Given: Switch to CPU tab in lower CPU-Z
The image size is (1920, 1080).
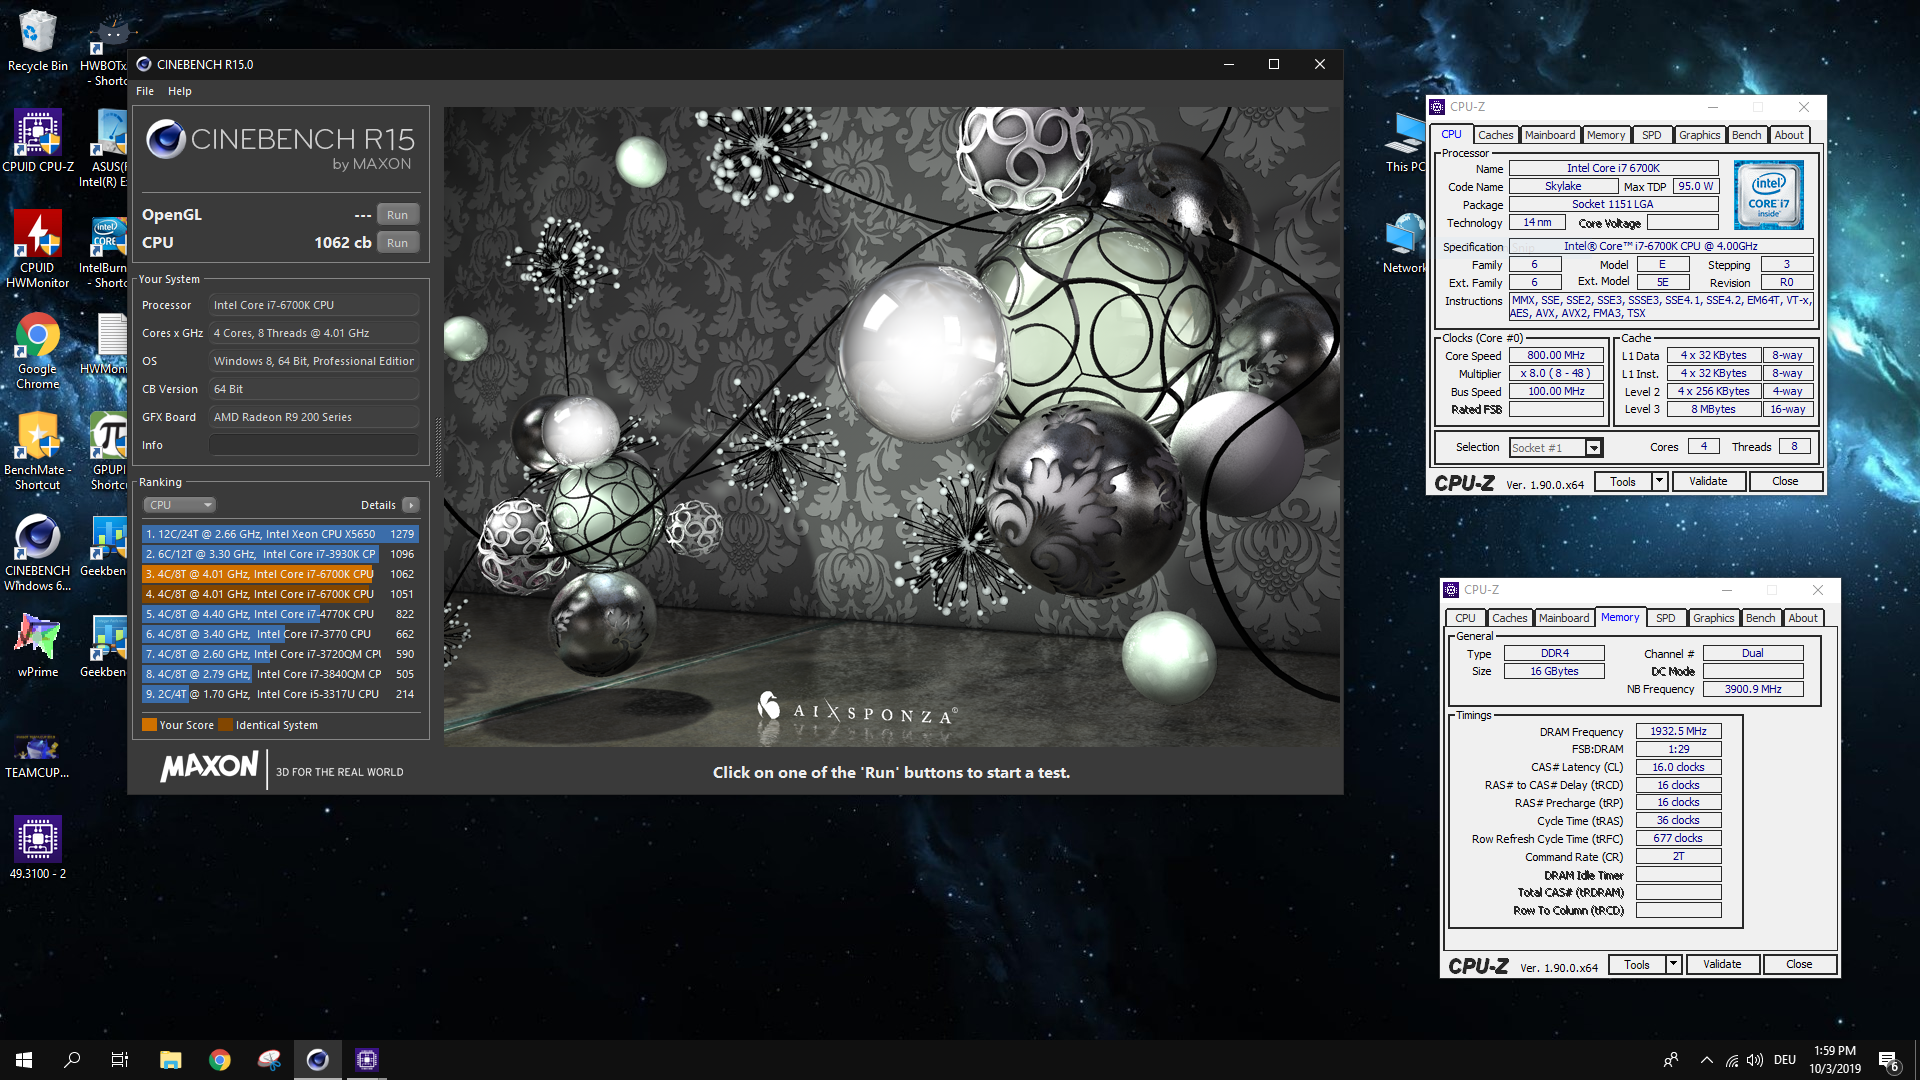Looking at the screenshot, I should [1466, 618].
